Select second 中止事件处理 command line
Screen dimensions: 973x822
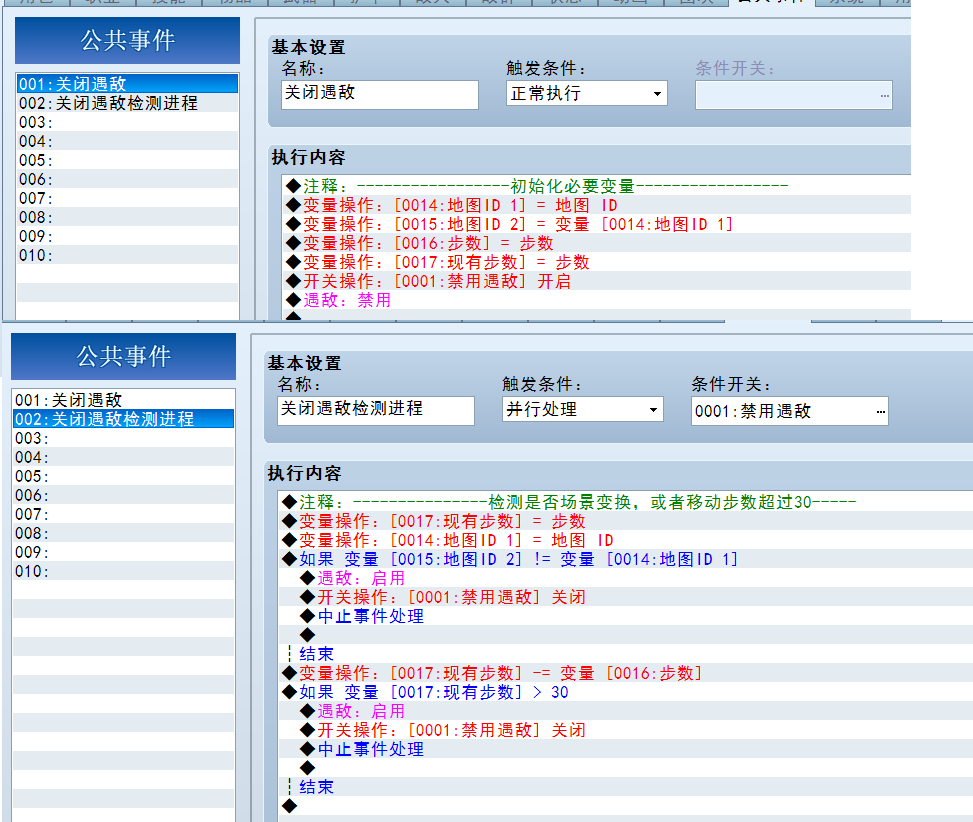click(x=626, y=749)
